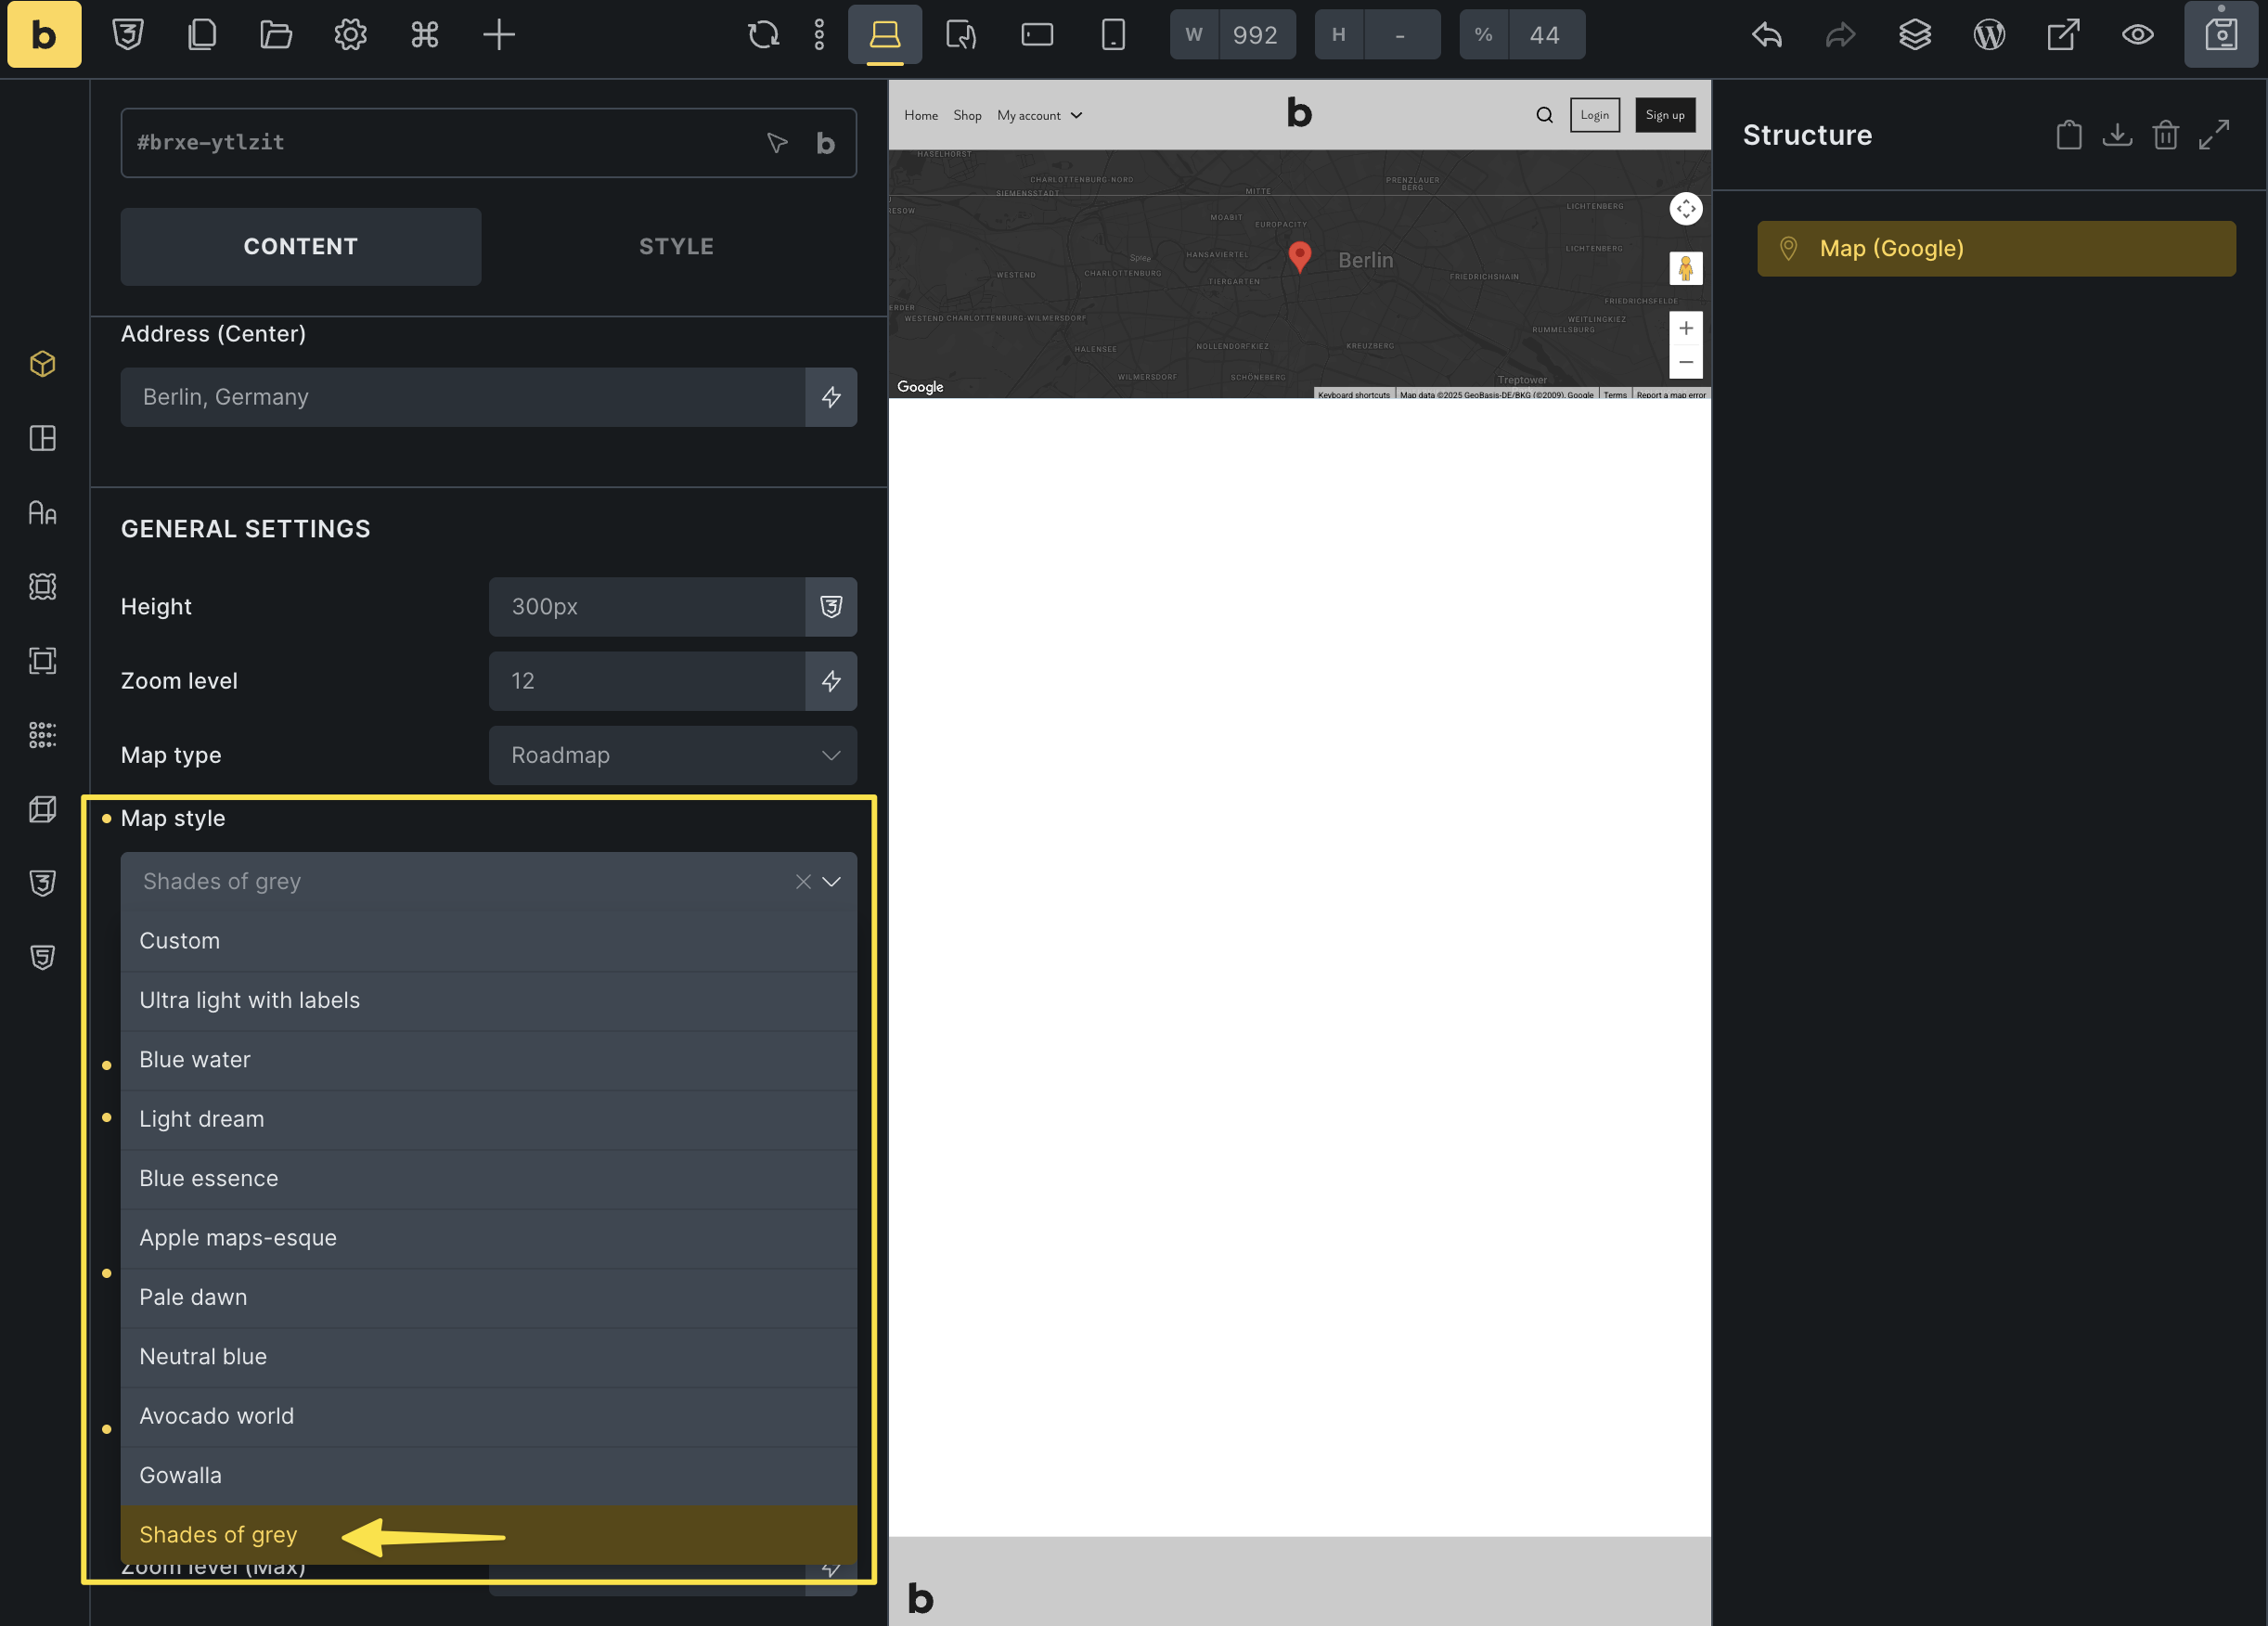Click the WordPress logo icon
2268x1626 pixels.
coord(1989,35)
